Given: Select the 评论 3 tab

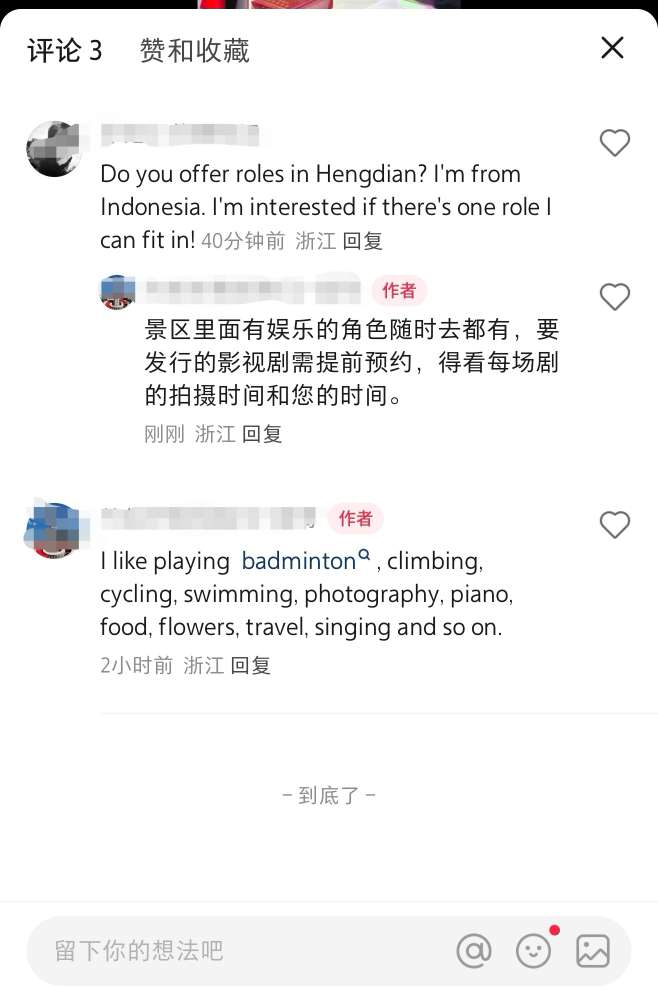Looking at the screenshot, I should pyautogui.click(x=64, y=50).
